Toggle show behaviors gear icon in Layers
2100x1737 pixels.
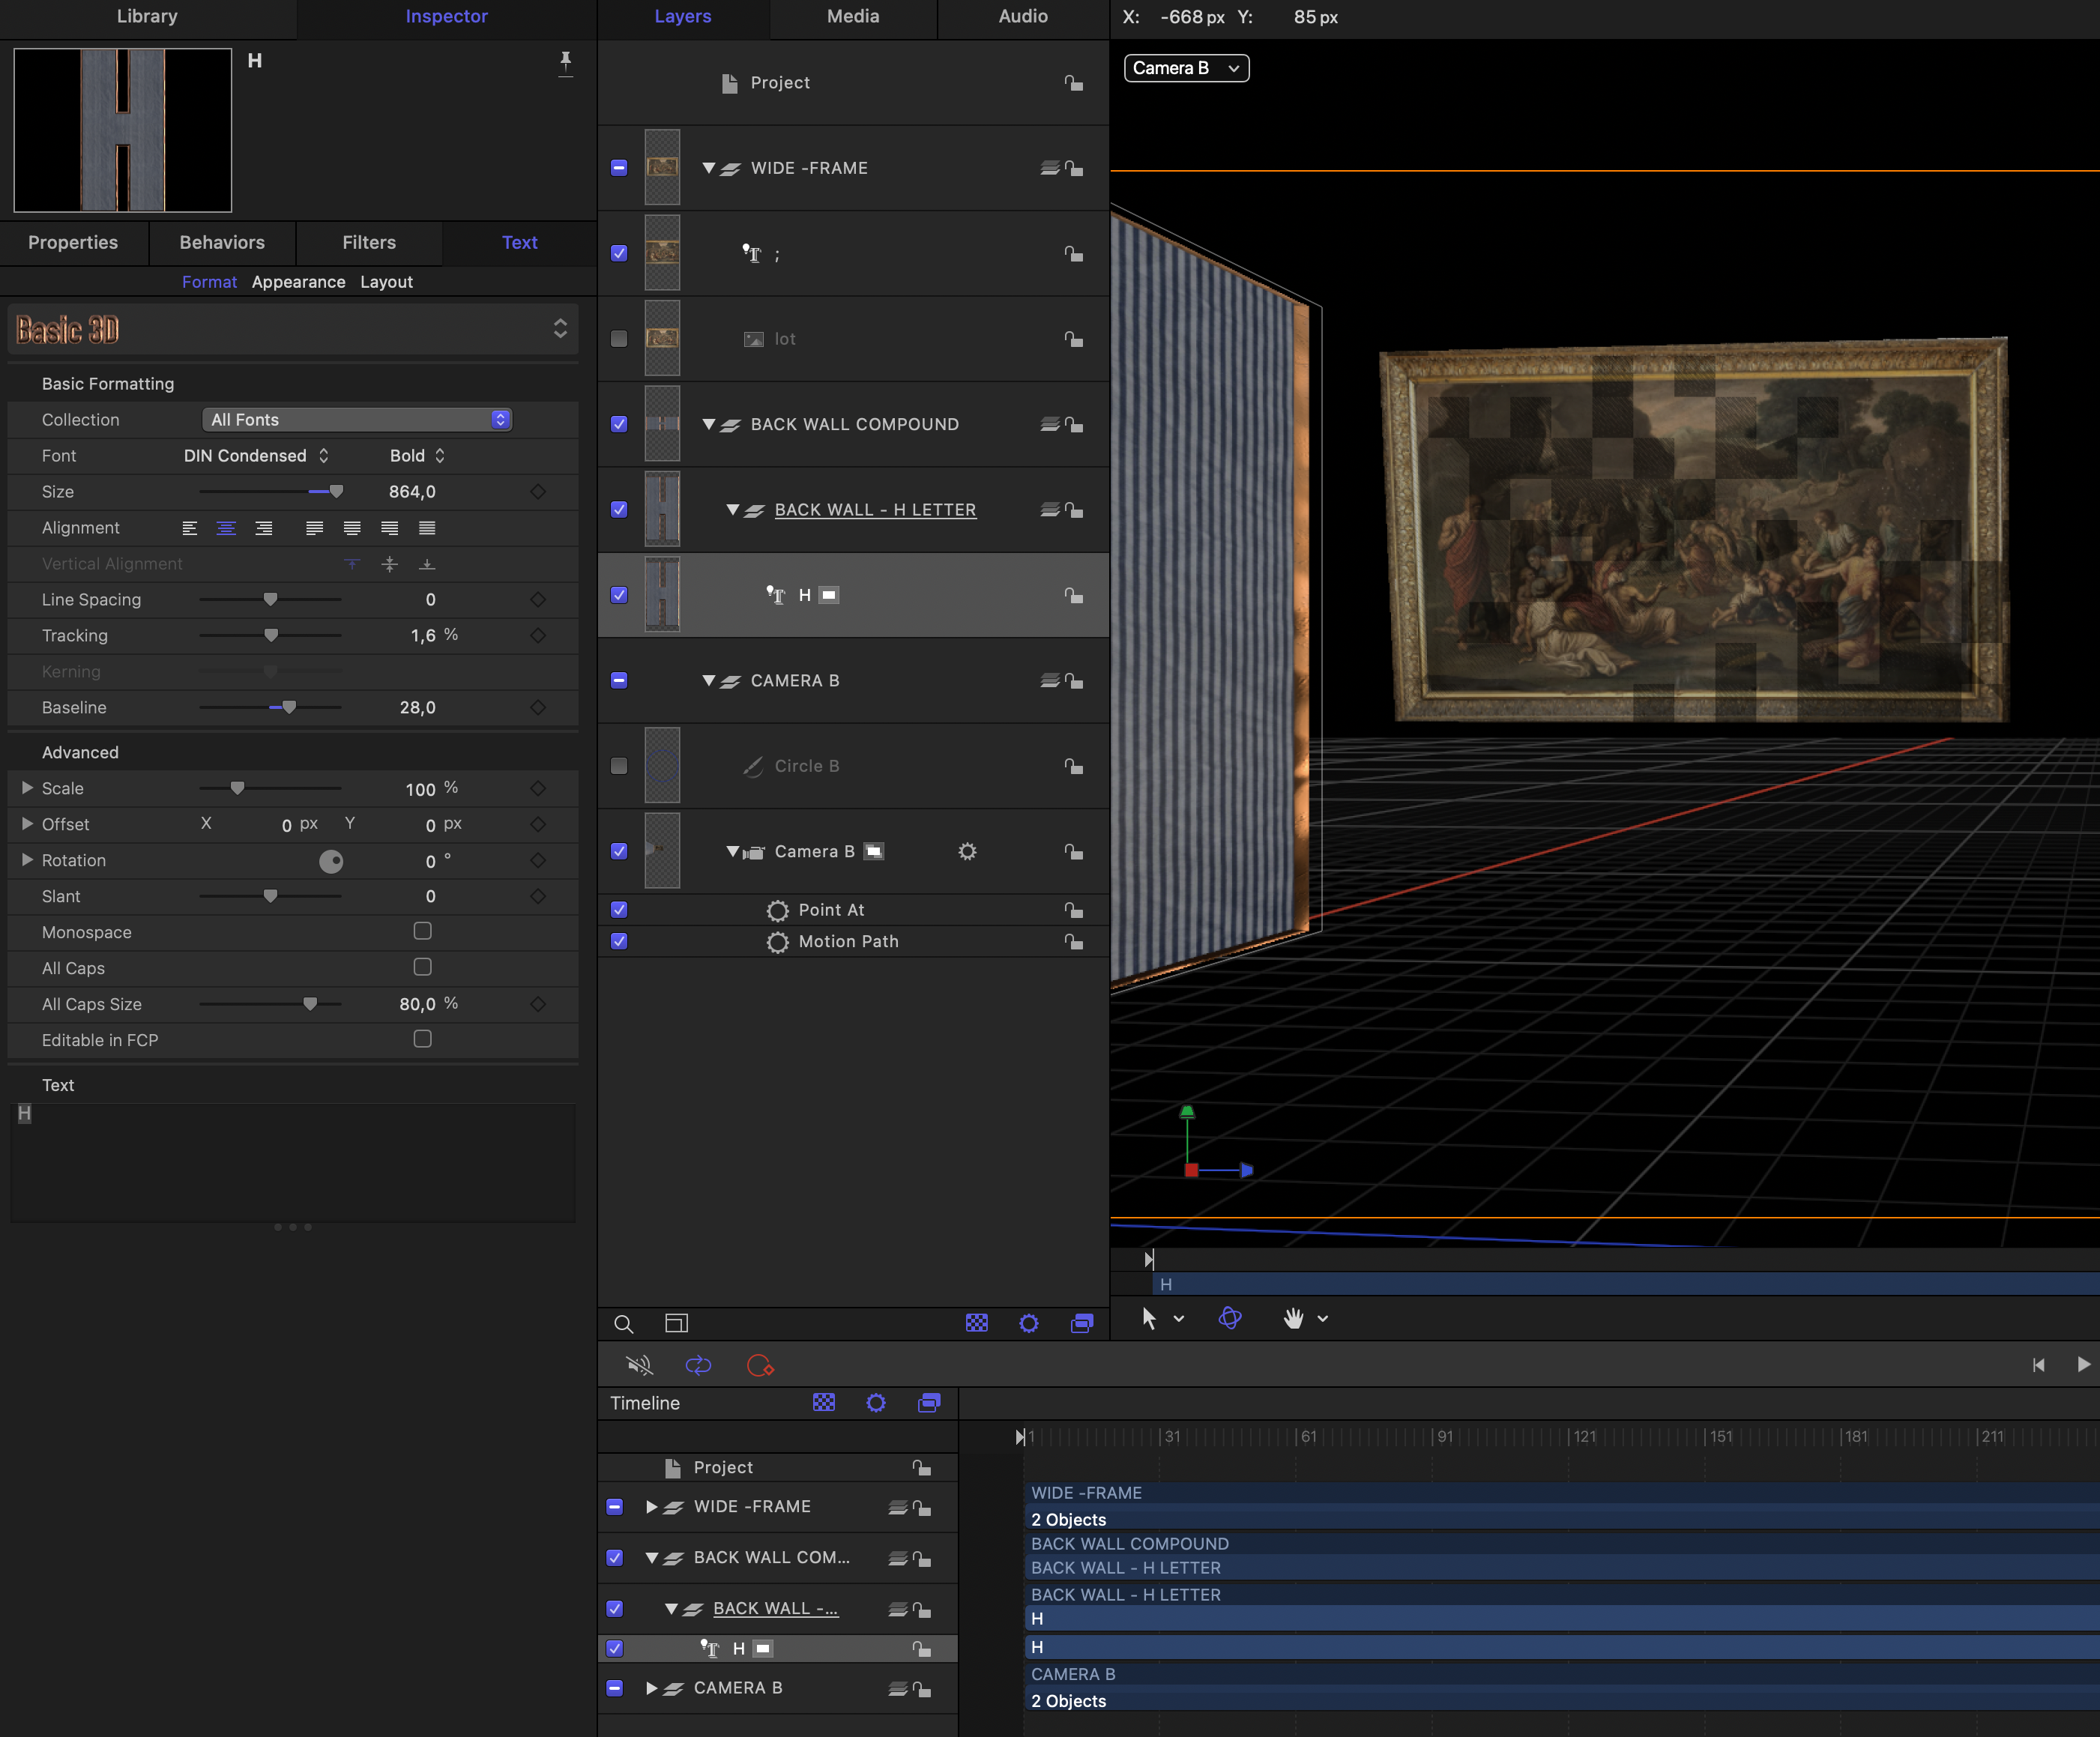[1029, 1323]
